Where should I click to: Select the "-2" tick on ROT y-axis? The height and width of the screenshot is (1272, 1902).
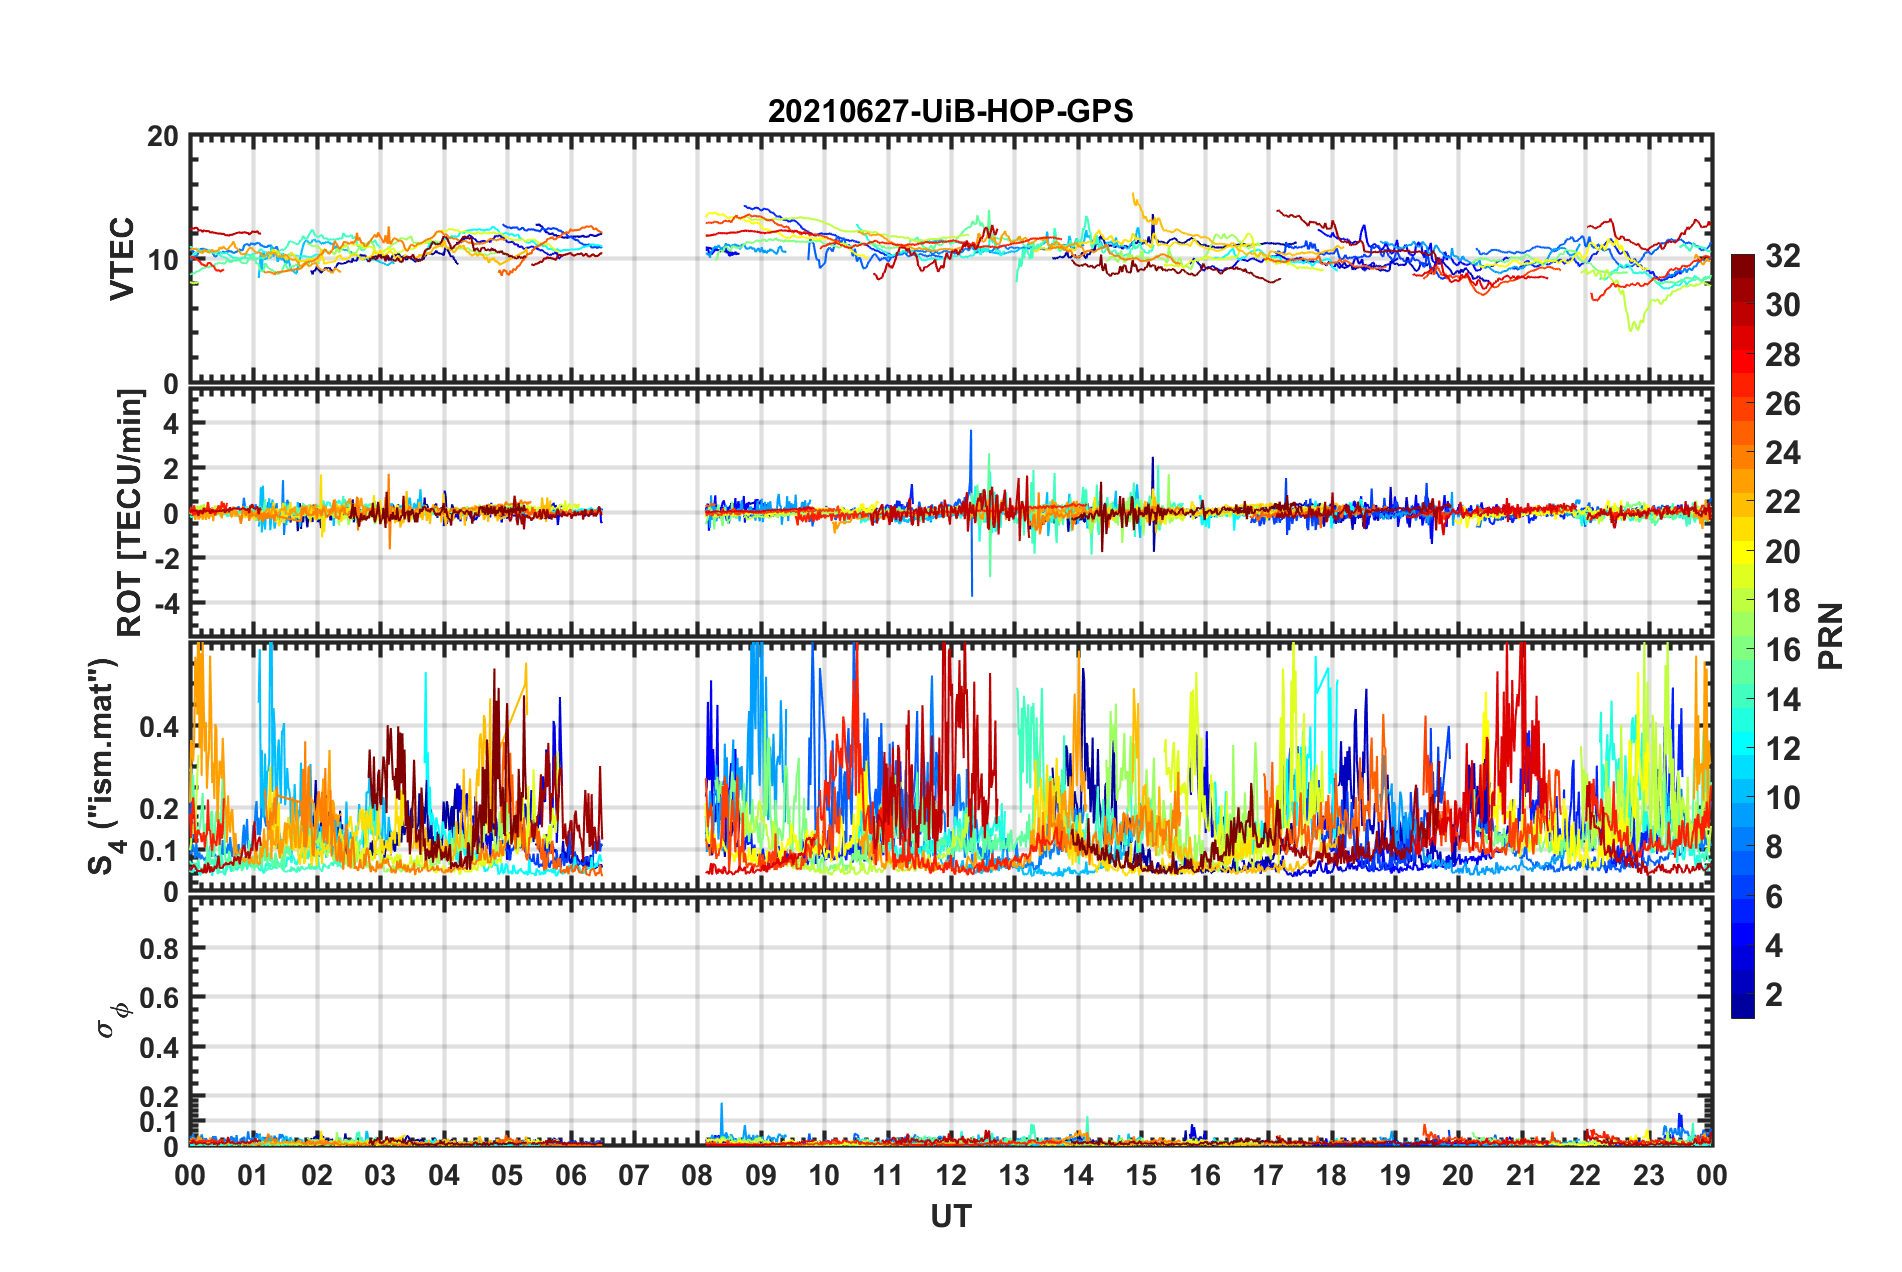click(x=165, y=558)
